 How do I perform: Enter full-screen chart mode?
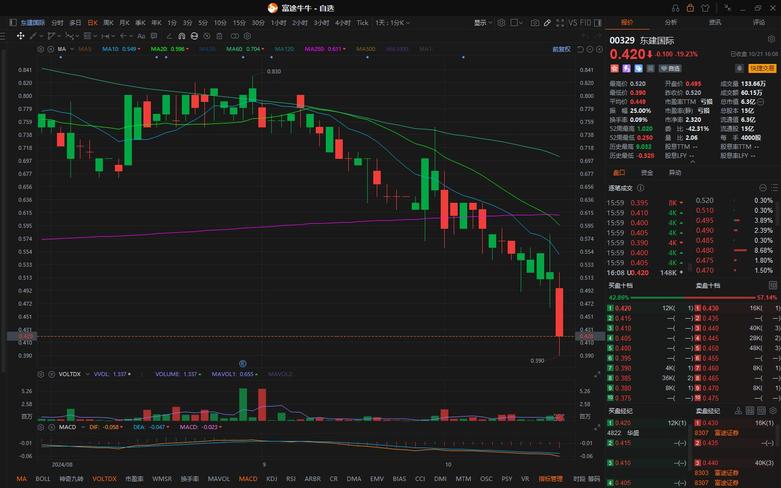pyautogui.click(x=560, y=23)
